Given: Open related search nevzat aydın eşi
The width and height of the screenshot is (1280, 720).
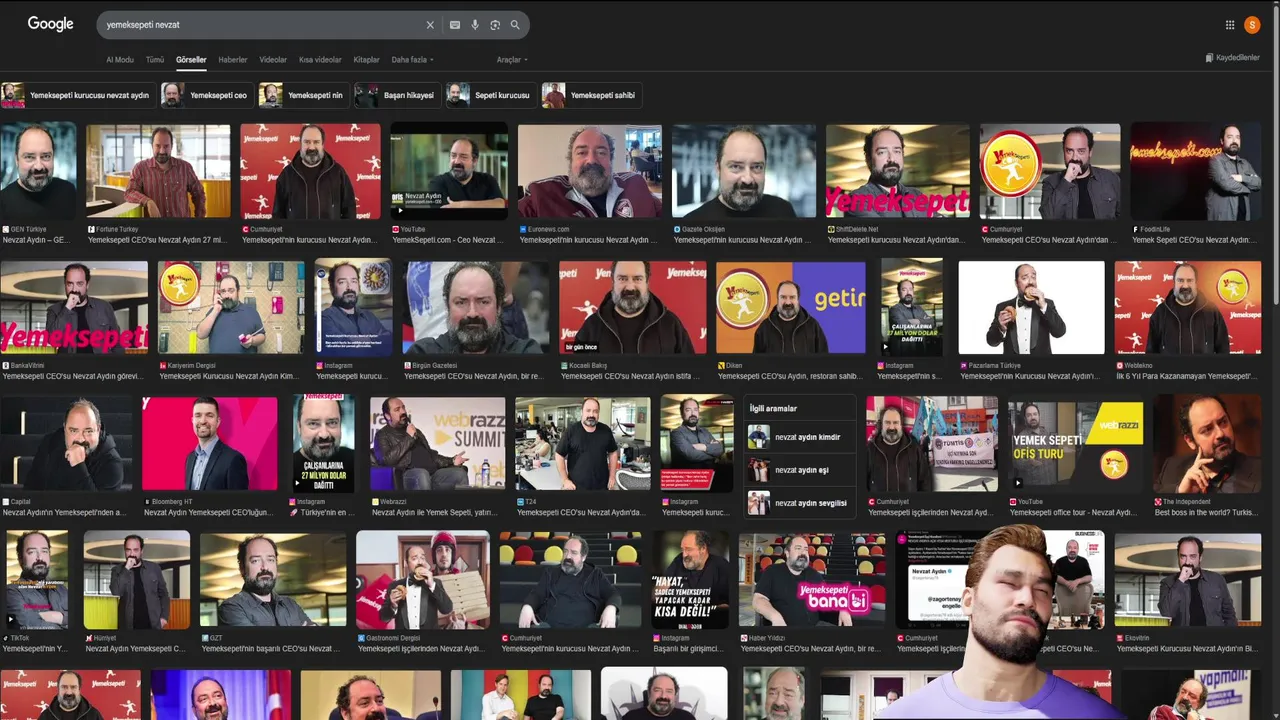Looking at the screenshot, I should click(800, 470).
